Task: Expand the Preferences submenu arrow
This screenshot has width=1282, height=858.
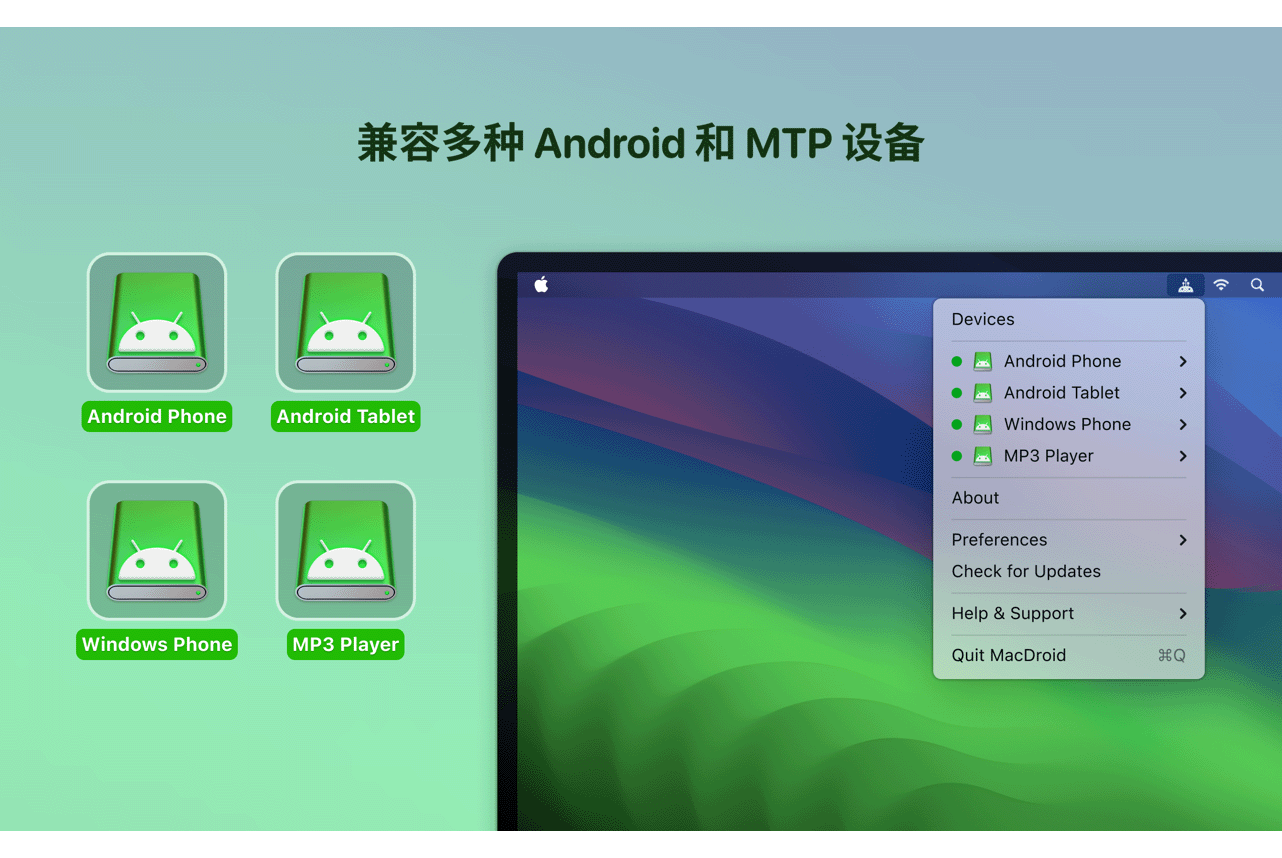Action: coord(1183,540)
